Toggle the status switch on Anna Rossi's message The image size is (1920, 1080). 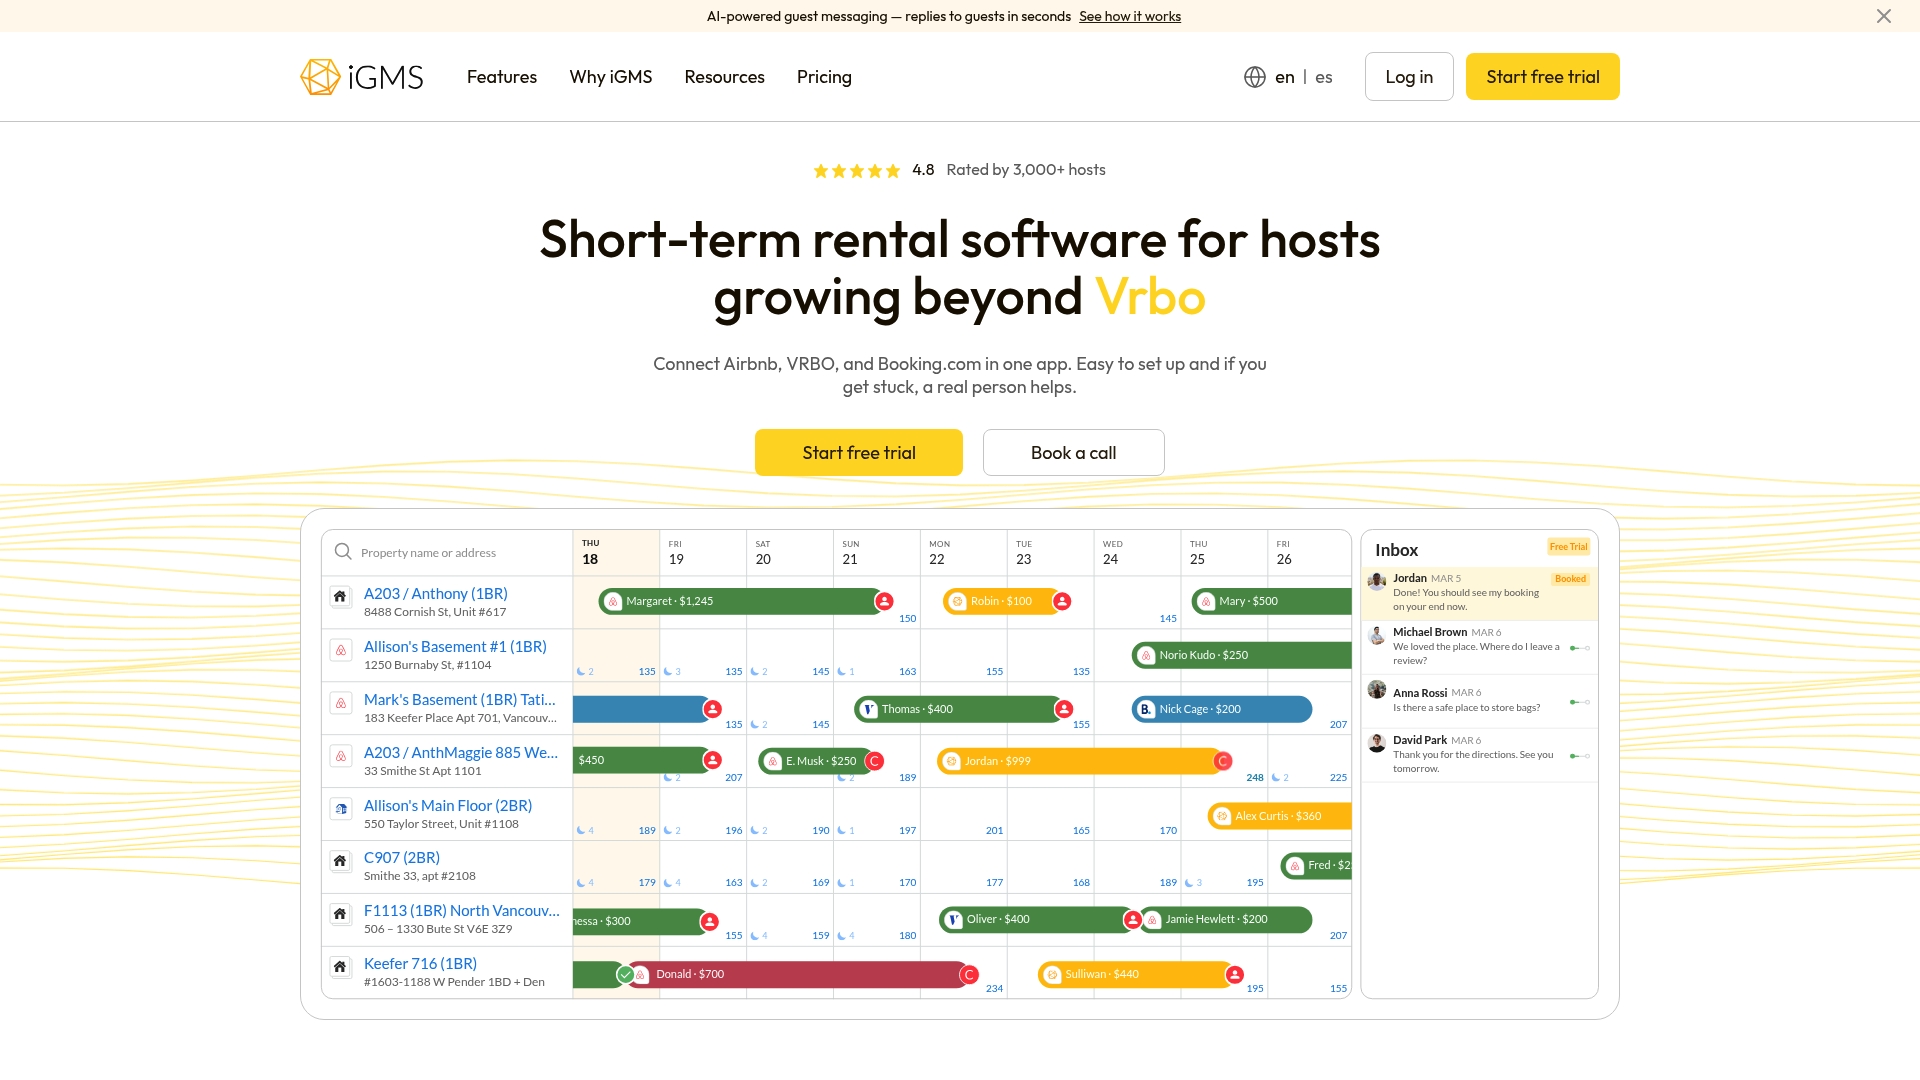[1580, 702]
